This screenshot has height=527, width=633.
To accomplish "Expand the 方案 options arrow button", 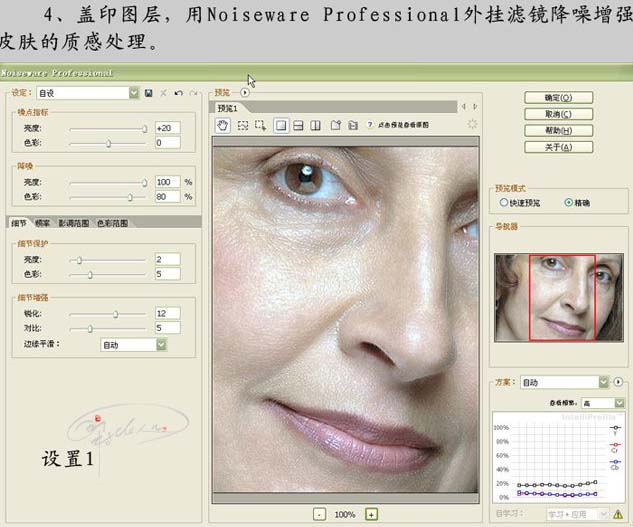I will [x=618, y=382].
